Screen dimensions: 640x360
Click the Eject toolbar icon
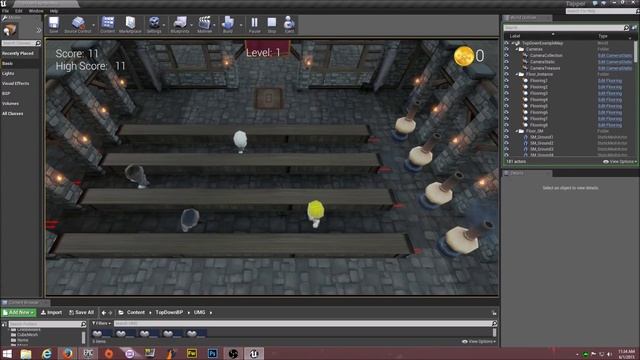coord(289,24)
